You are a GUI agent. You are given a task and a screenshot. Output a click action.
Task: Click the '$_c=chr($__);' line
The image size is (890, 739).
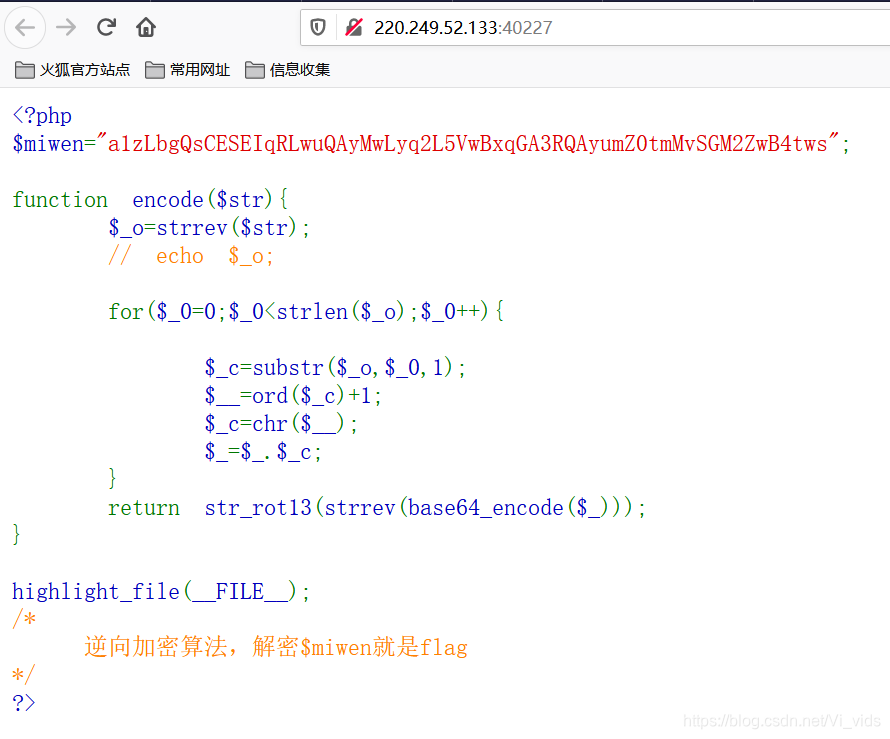coord(281,424)
